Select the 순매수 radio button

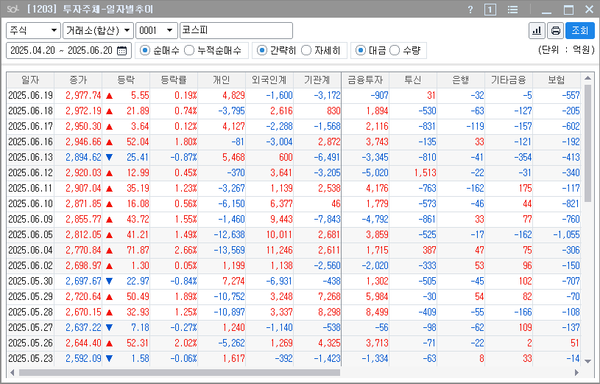coord(145,50)
